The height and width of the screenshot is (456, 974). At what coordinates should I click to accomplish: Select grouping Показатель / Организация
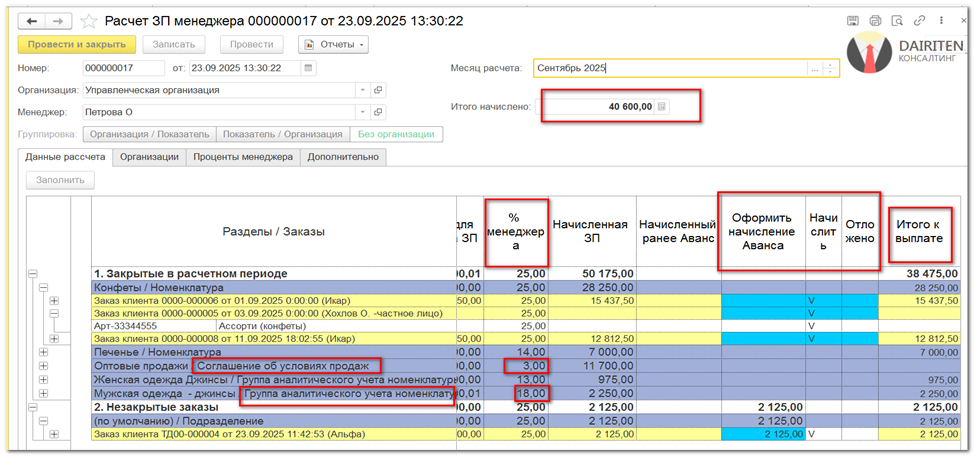pos(283,134)
